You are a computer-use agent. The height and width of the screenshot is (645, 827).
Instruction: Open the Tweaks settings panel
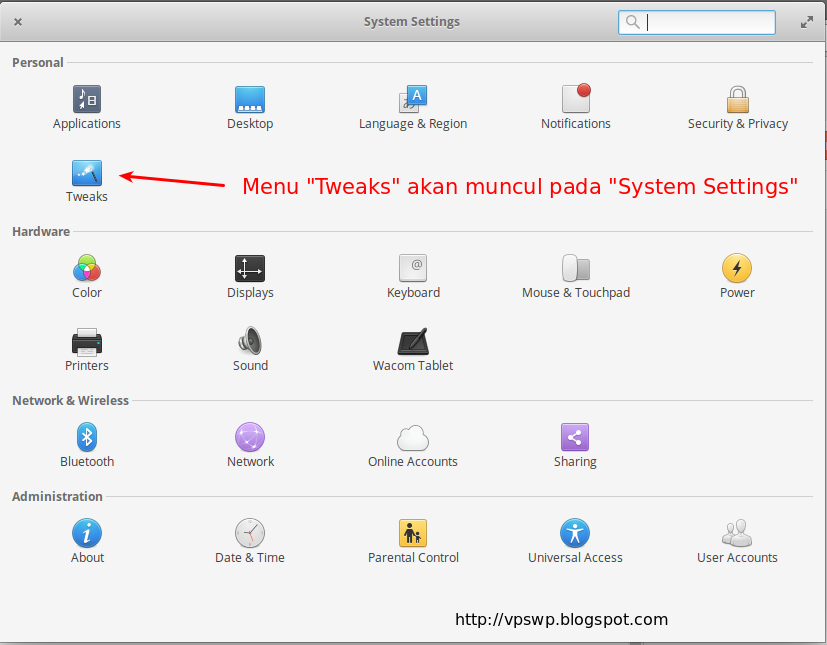tap(87, 181)
